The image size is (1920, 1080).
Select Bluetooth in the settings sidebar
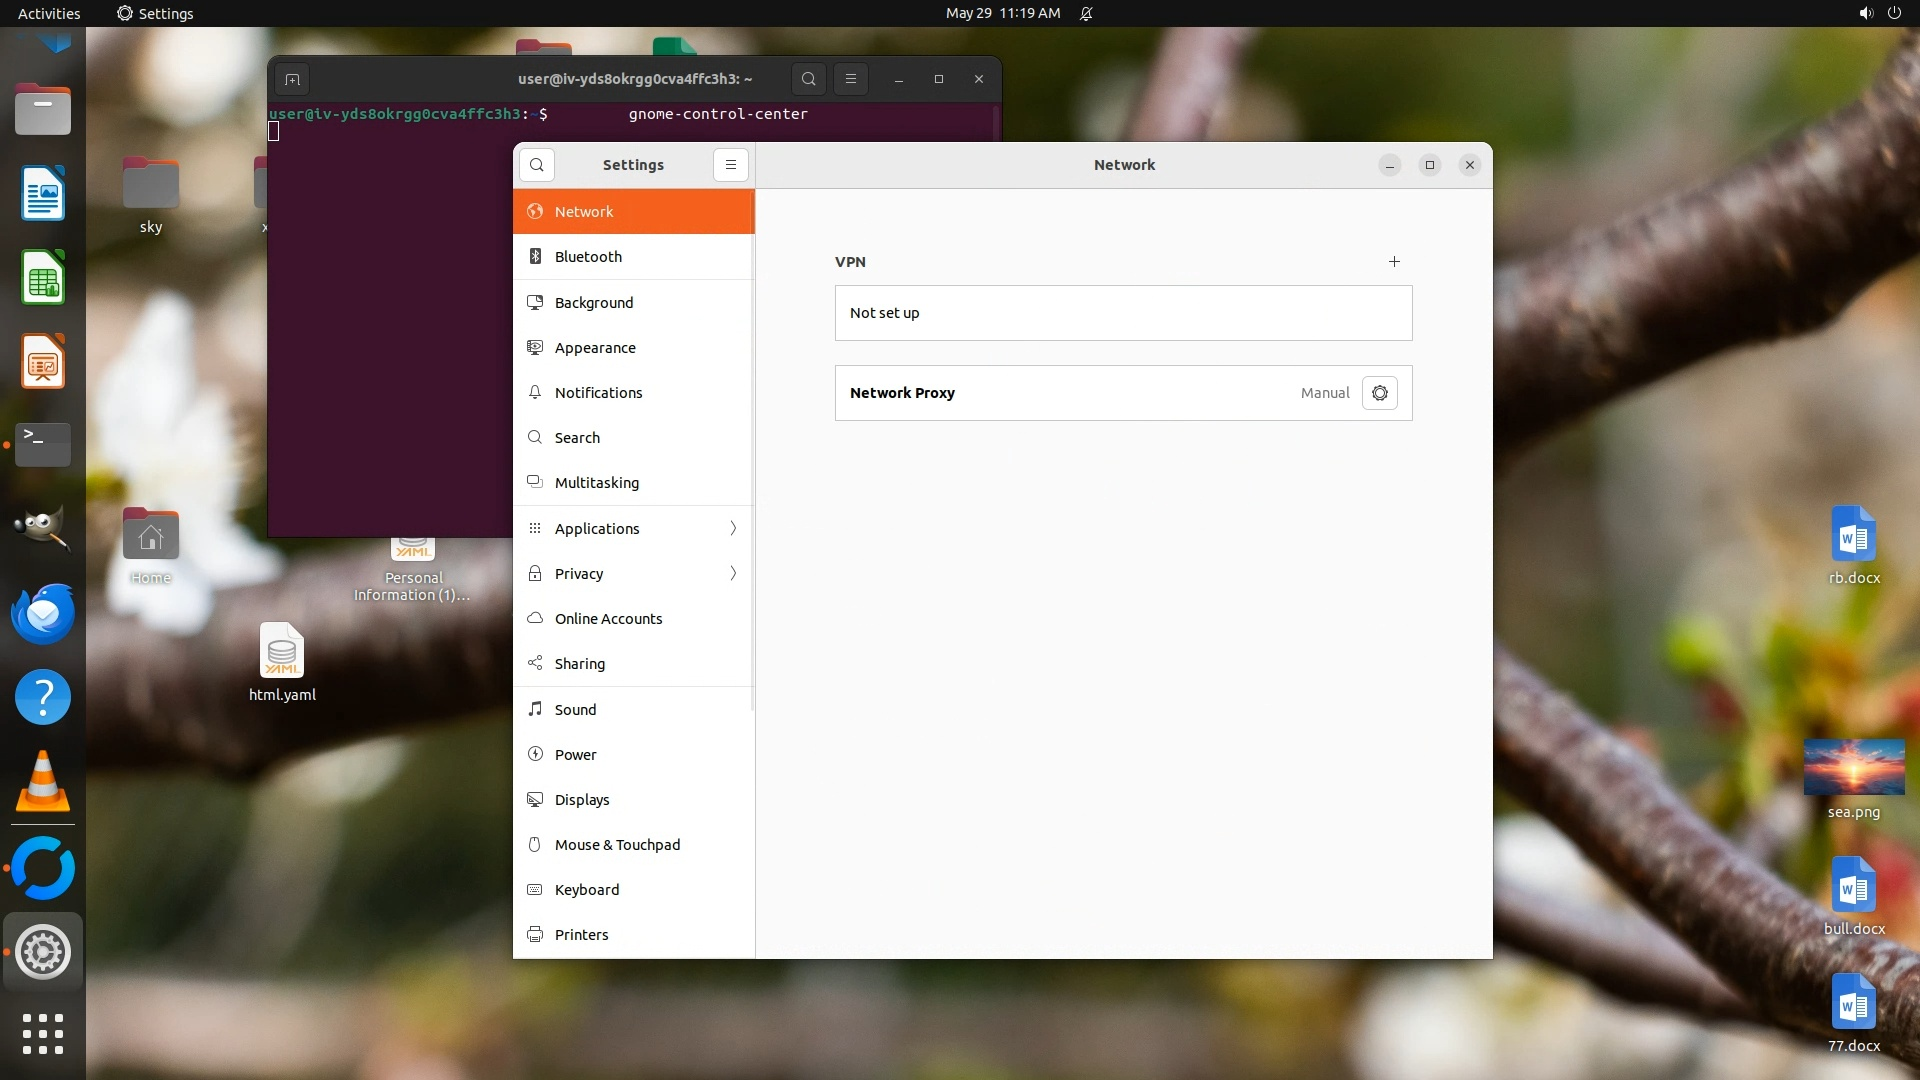pyautogui.click(x=588, y=257)
